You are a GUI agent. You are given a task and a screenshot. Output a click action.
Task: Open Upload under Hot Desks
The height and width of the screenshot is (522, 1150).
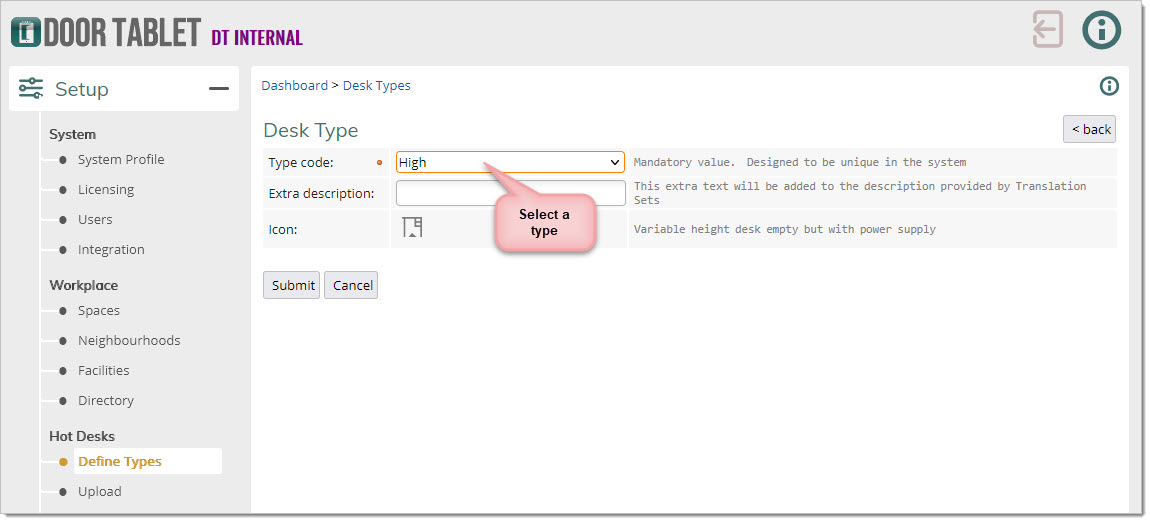coord(100,492)
